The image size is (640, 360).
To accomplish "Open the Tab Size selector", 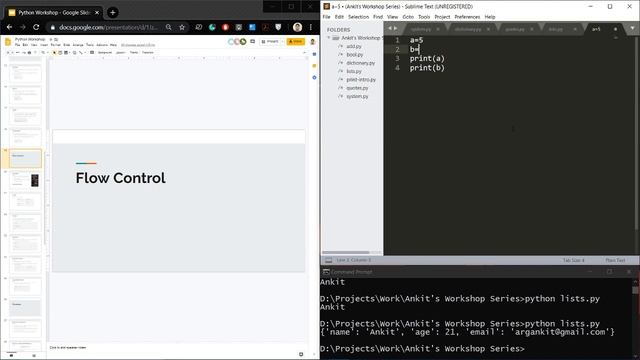I will (573, 260).
